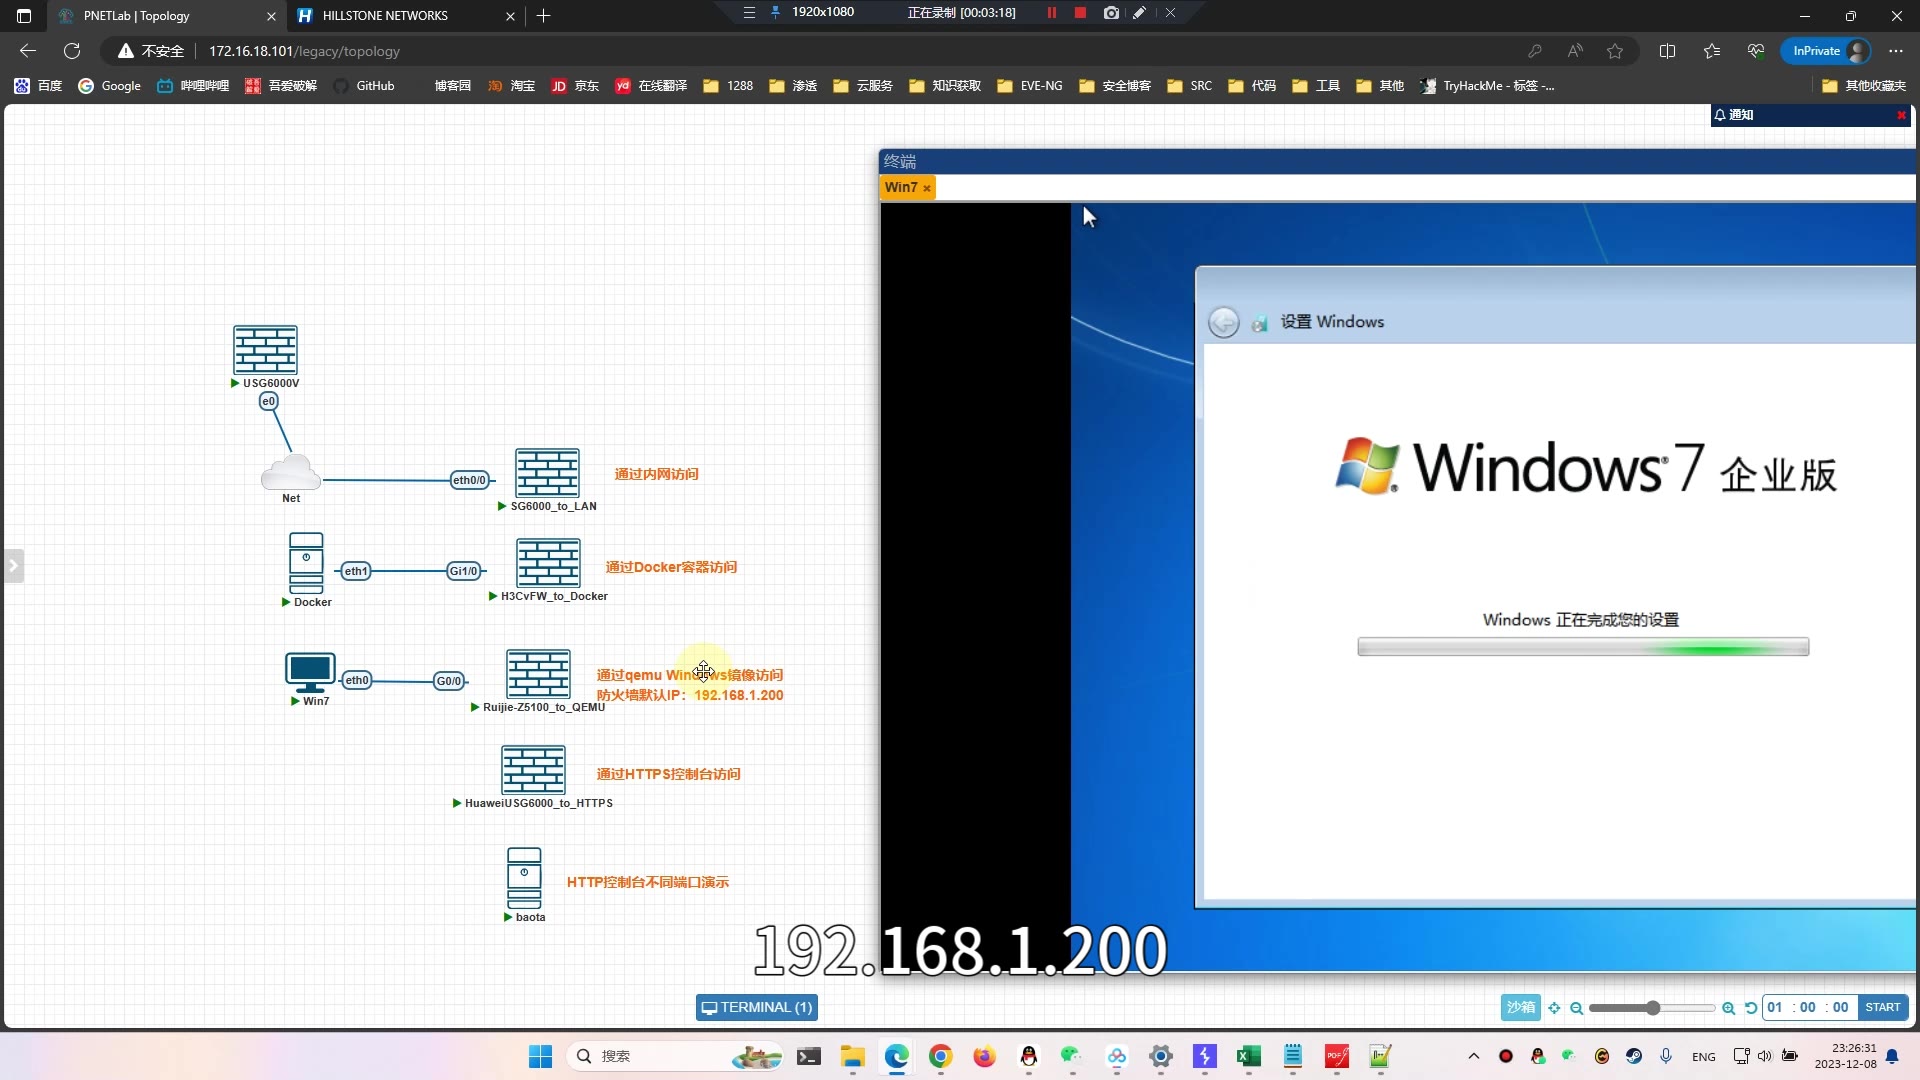This screenshot has width=1920, height=1080.
Task: Click the 通过内网访问 text label
Action: point(656,474)
